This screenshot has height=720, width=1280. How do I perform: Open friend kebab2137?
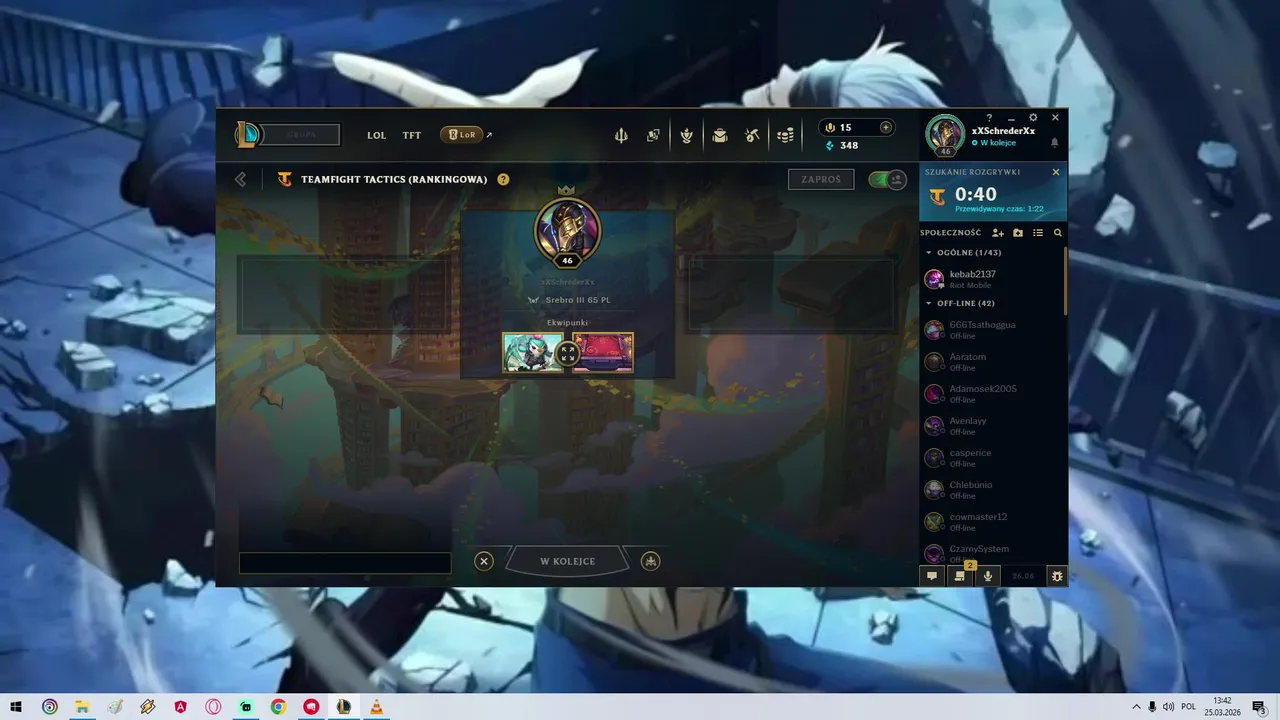tap(992, 279)
